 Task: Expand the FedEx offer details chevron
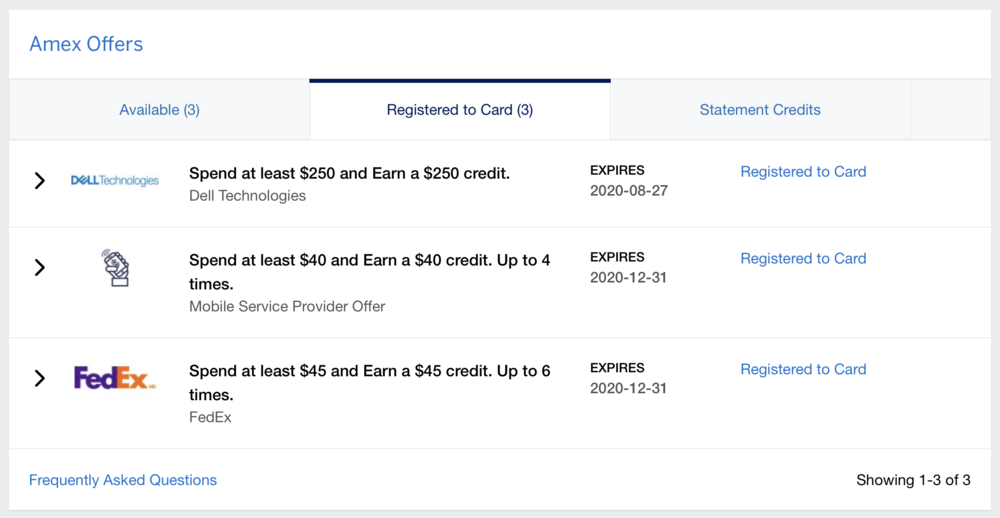pyautogui.click(x=40, y=378)
